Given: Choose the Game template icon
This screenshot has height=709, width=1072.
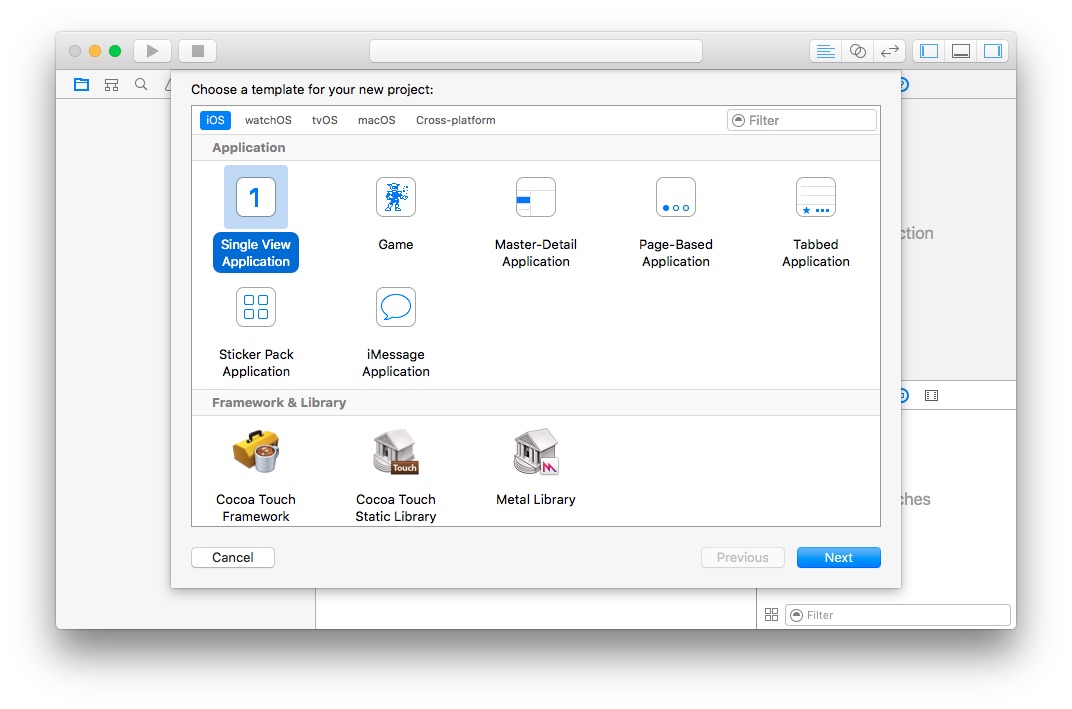Looking at the screenshot, I should pyautogui.click(x=396, y=197).
